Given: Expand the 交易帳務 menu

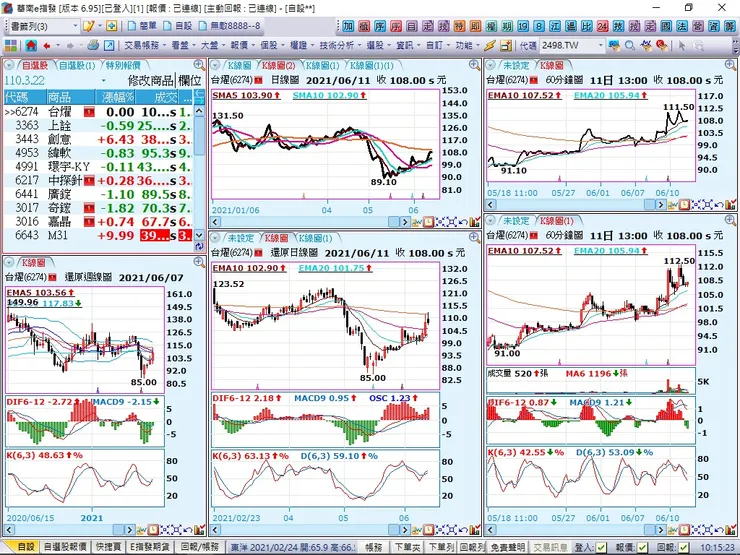Looking at the screenshot, I should pos(145,46).
